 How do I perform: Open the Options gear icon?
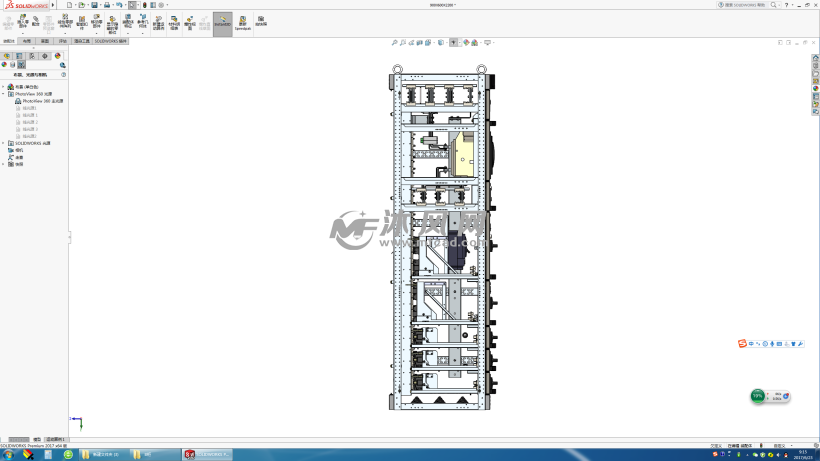click(161, 5)
